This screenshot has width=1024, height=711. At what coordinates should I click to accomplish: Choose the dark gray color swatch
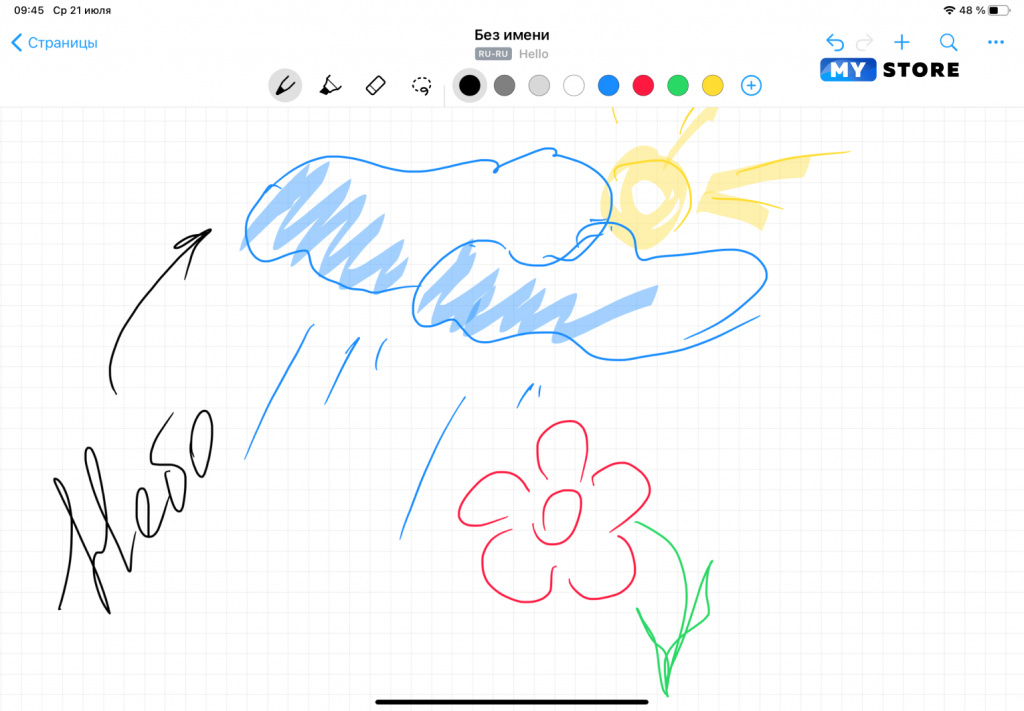[504, 86]
